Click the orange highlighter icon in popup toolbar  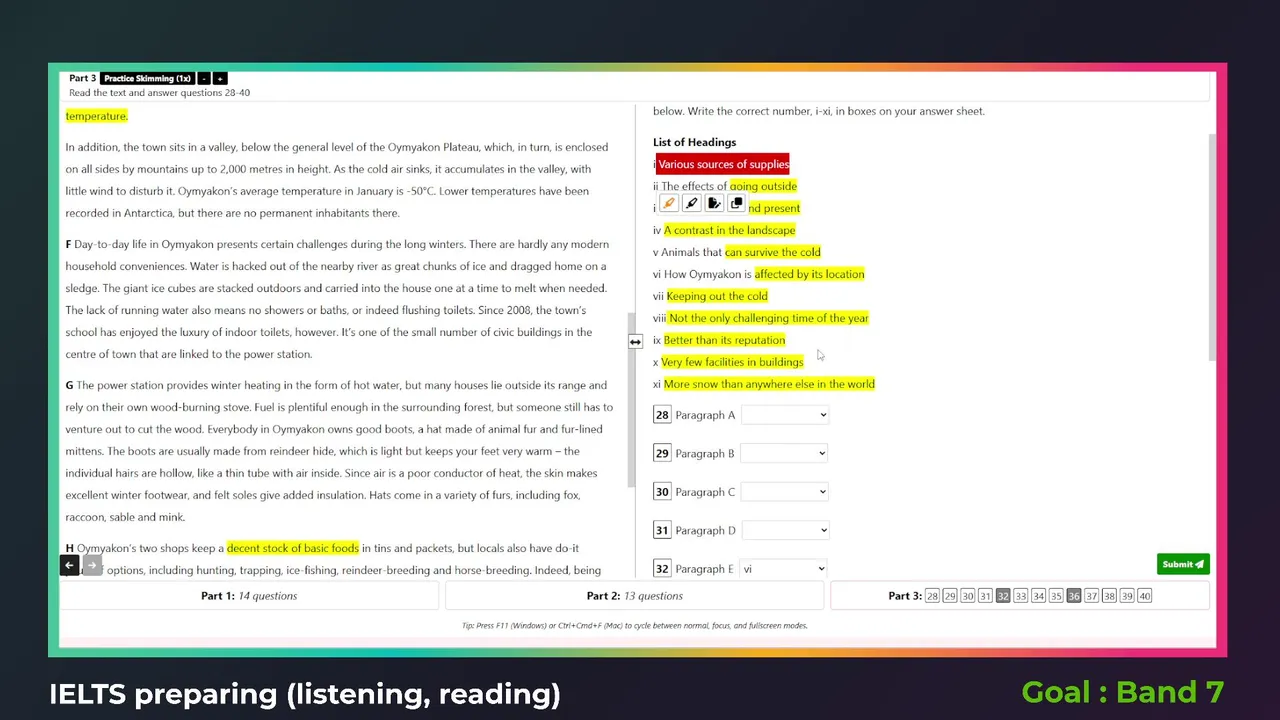coord(669,204)
